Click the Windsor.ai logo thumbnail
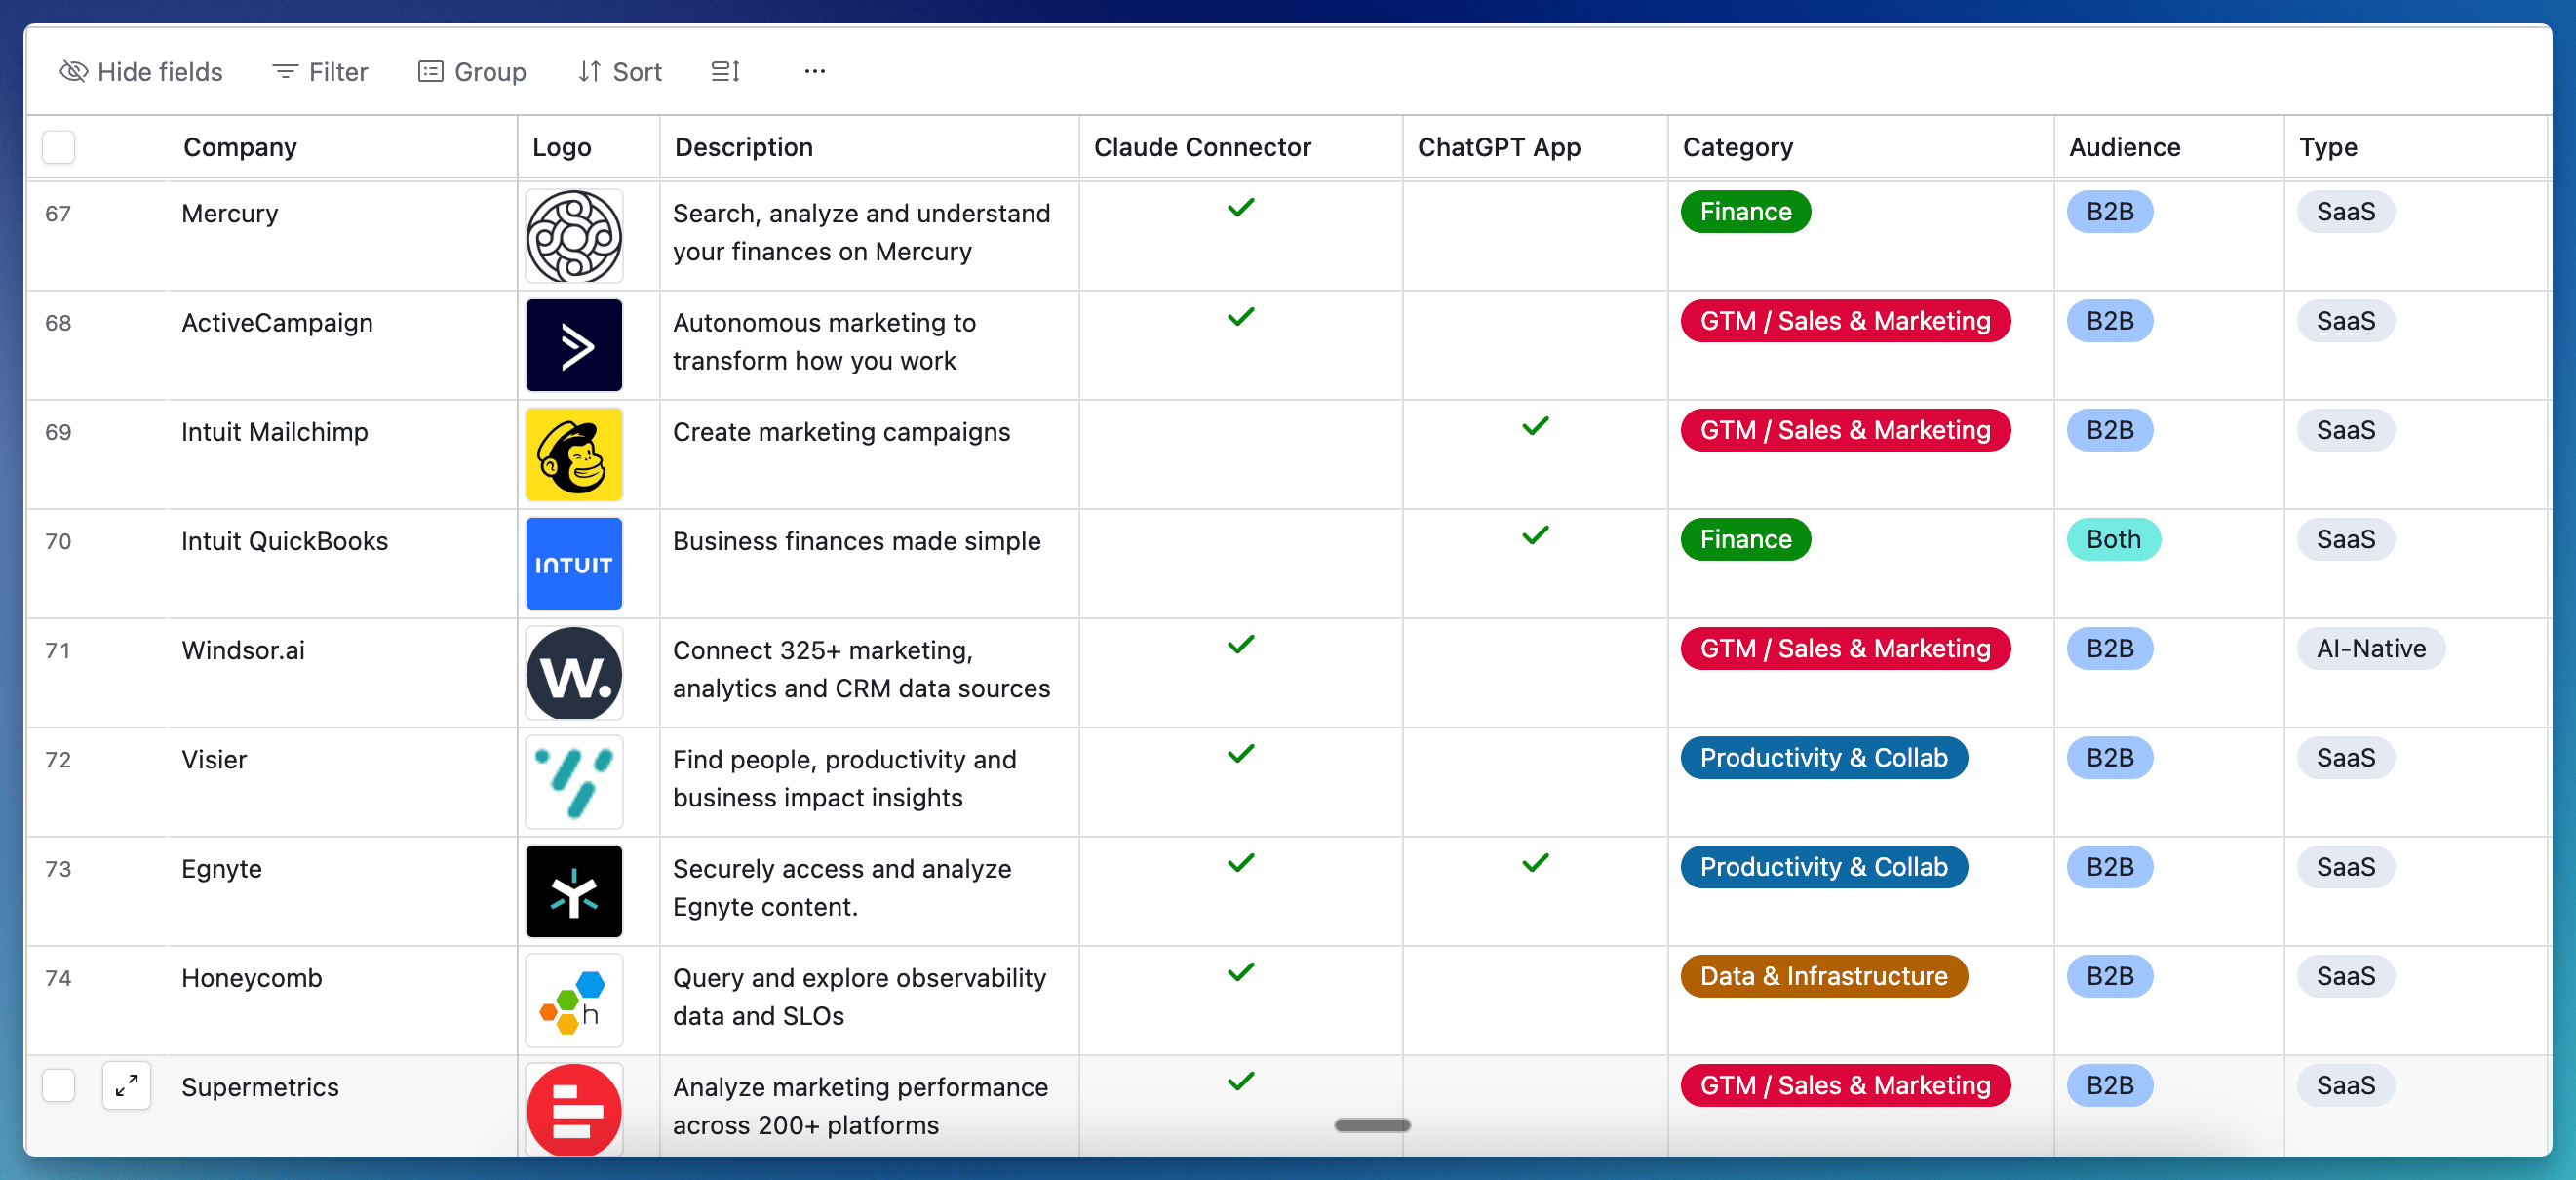 [x=574, y=672]
